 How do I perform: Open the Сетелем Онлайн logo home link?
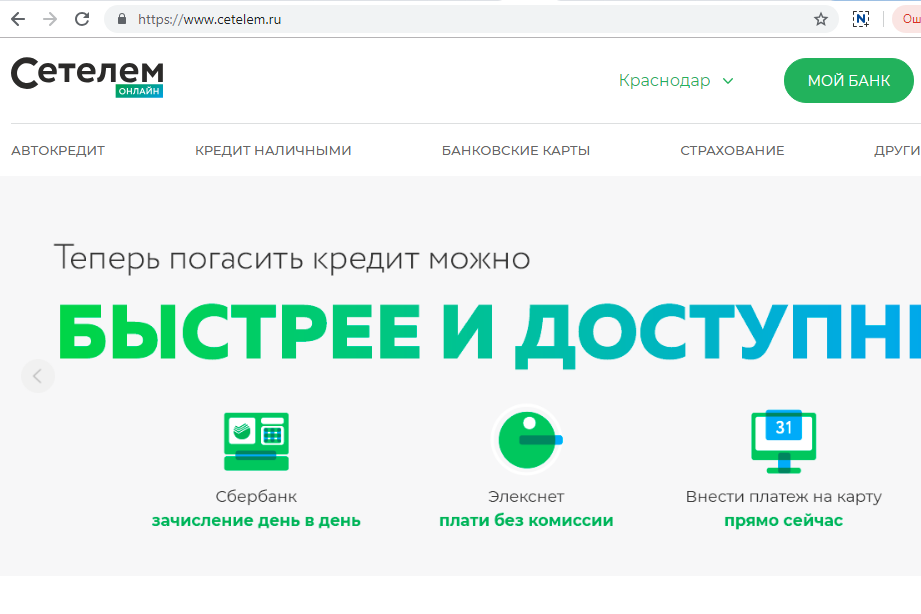(x=87, y=77)
